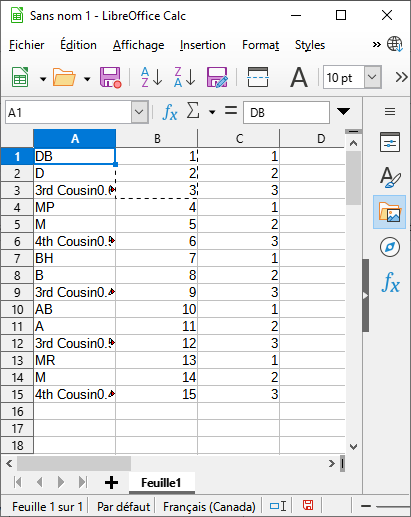This screenshot has height=517, width=411.
Task: Go to first sheet tab navigation icon
Action: [x=18, y=482]
